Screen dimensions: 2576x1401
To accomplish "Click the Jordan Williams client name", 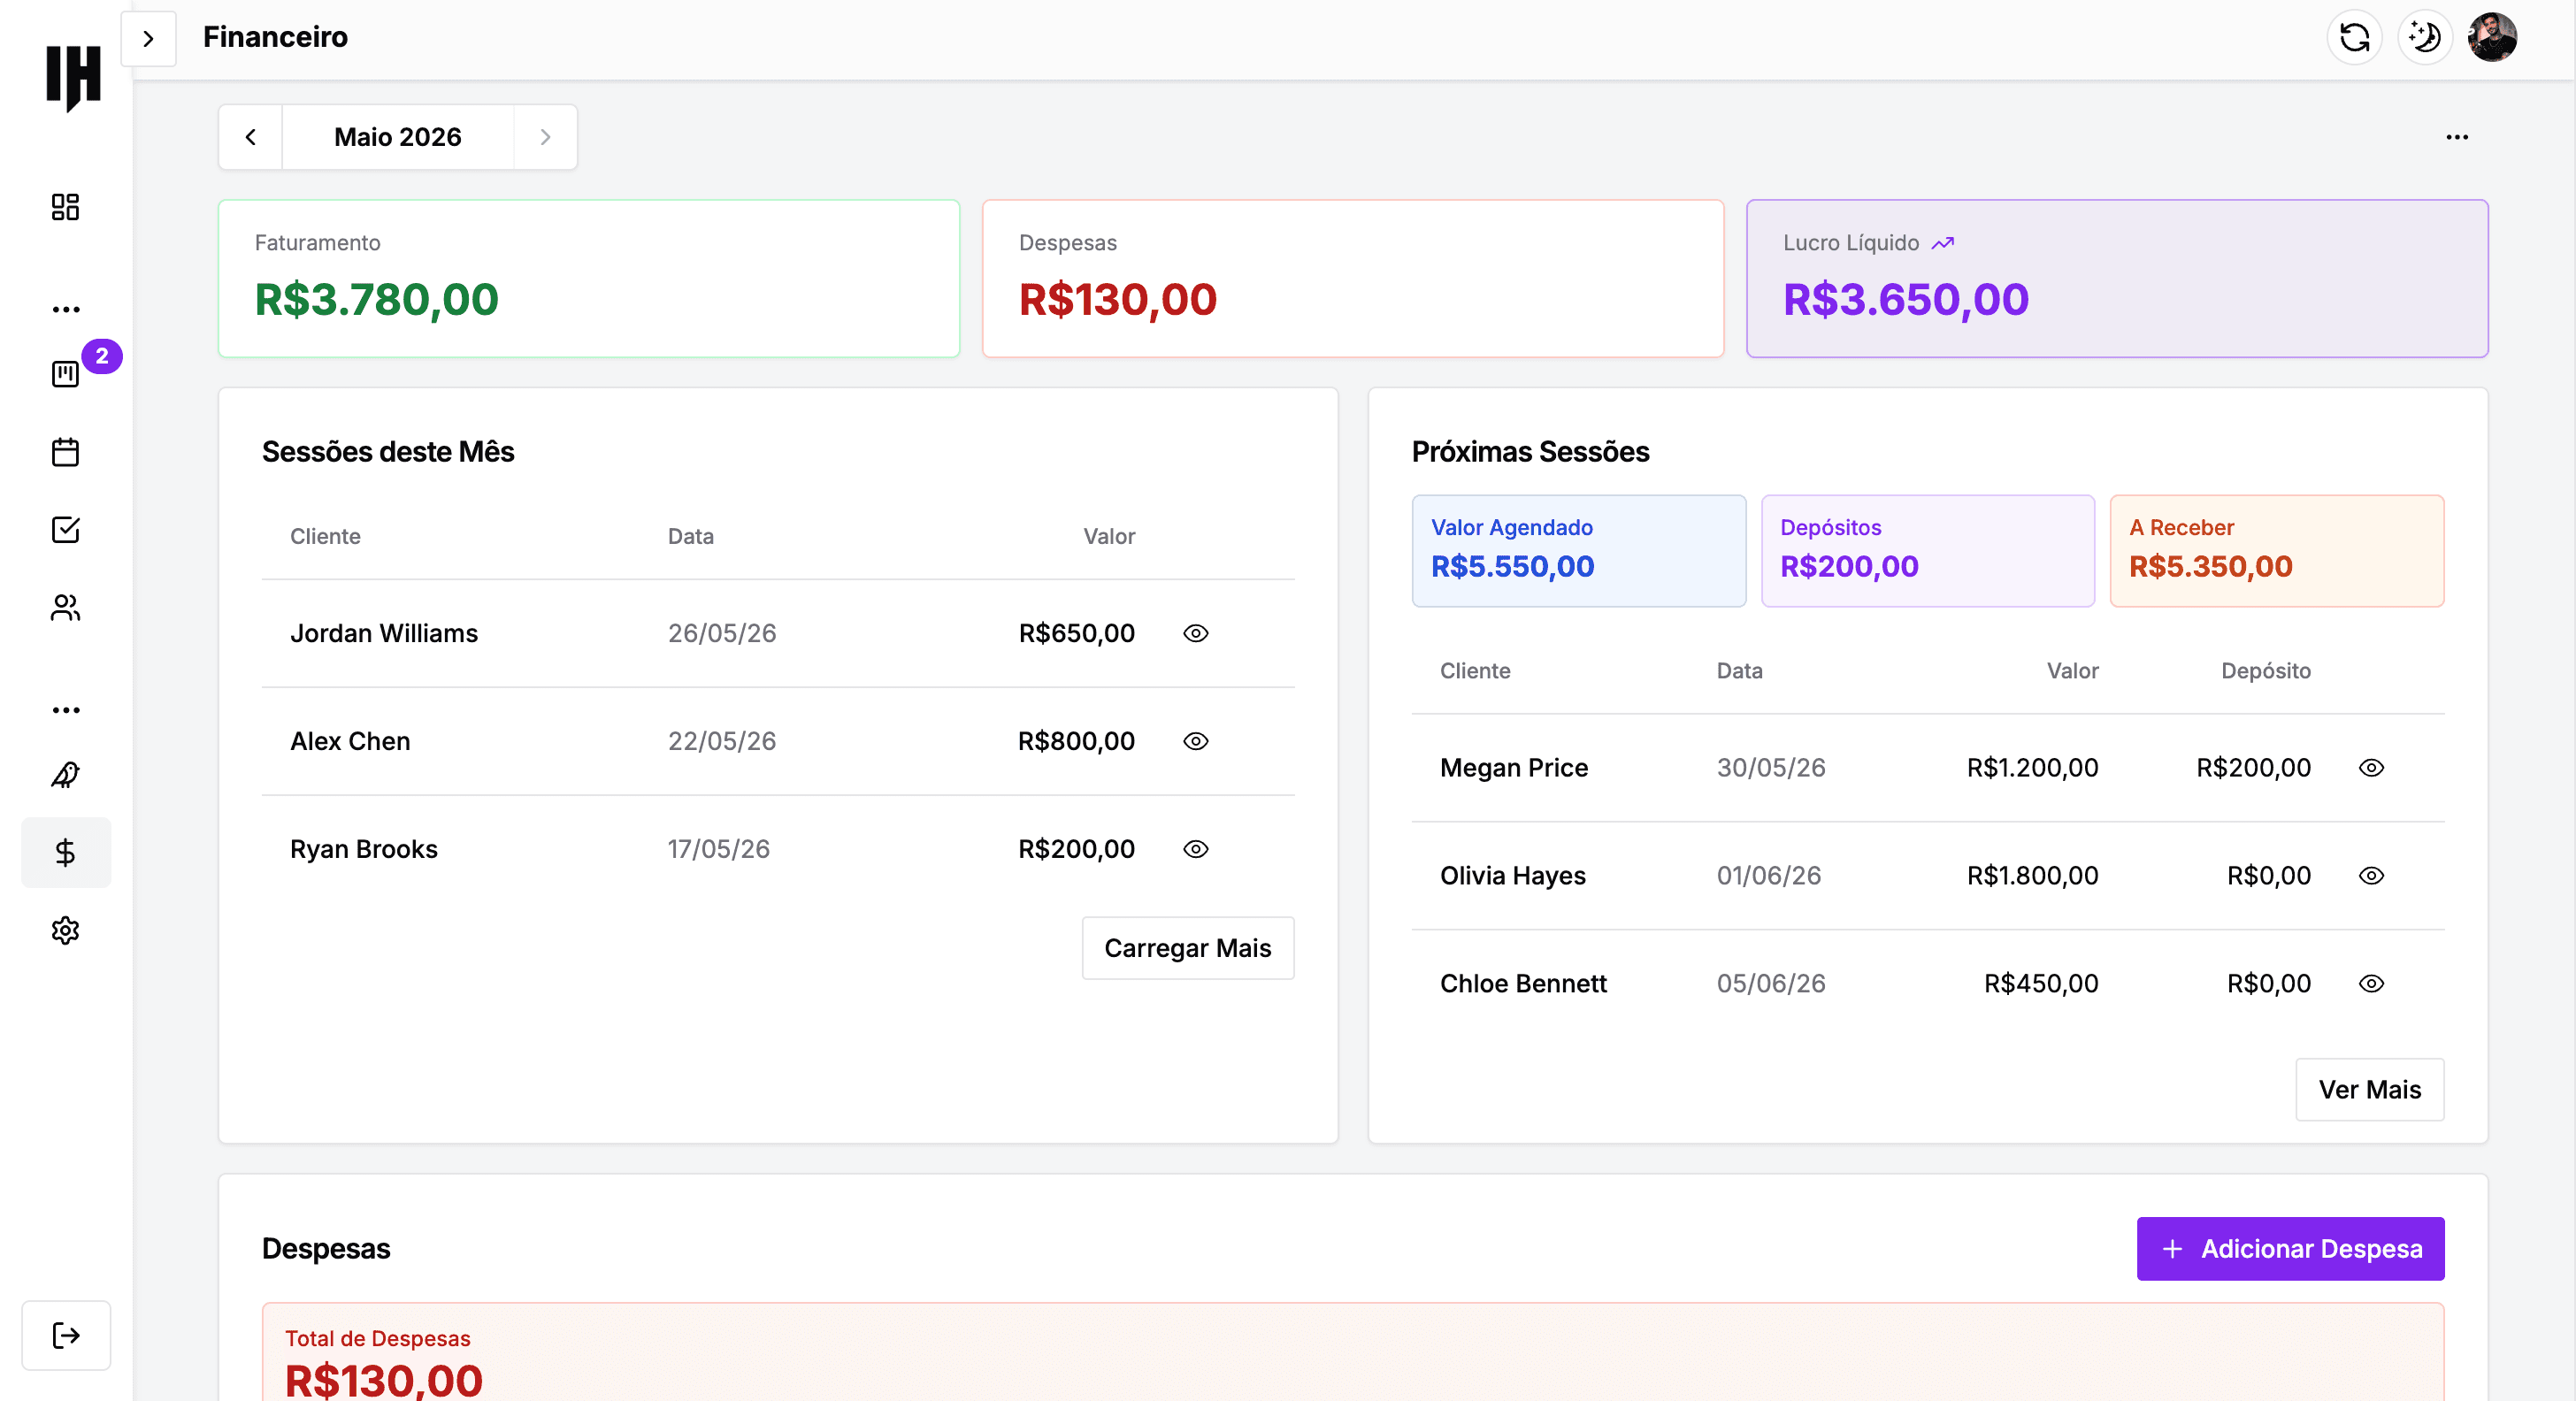I will click(384, 633).
